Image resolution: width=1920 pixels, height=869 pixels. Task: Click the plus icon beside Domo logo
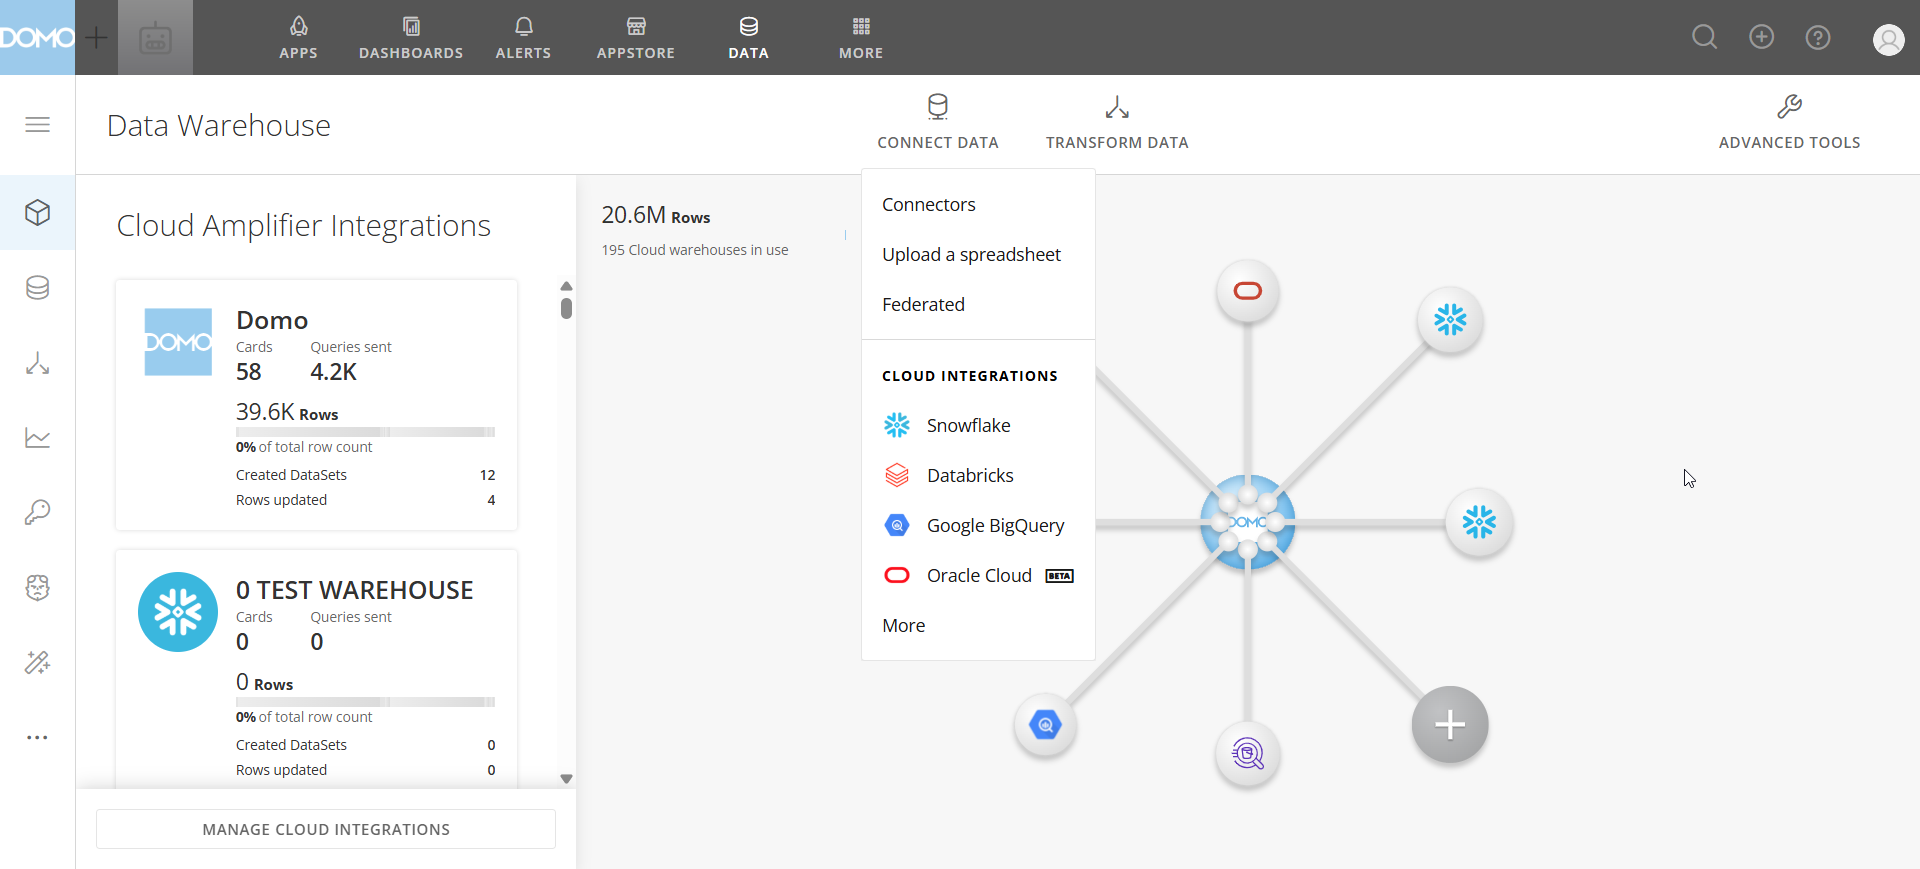click(x=96, y=38)
